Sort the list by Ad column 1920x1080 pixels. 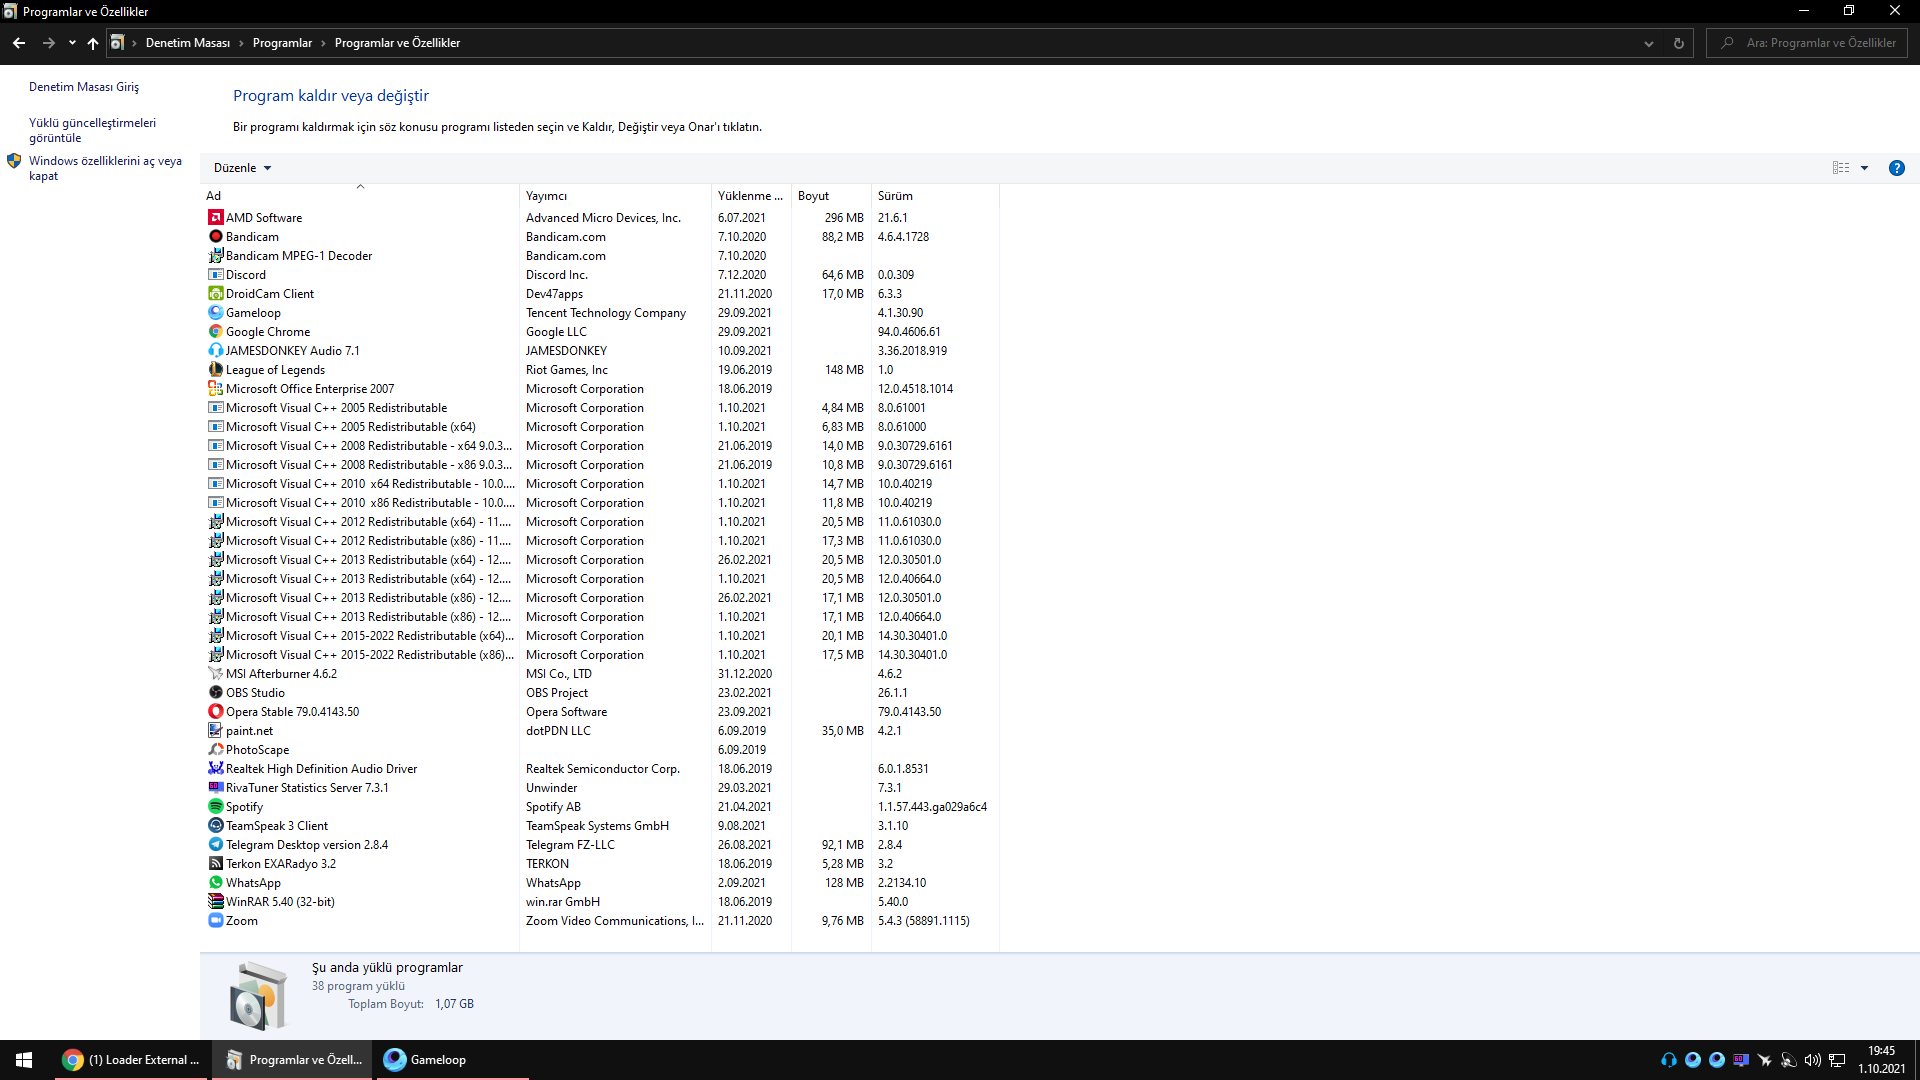[x=360, y=195]
